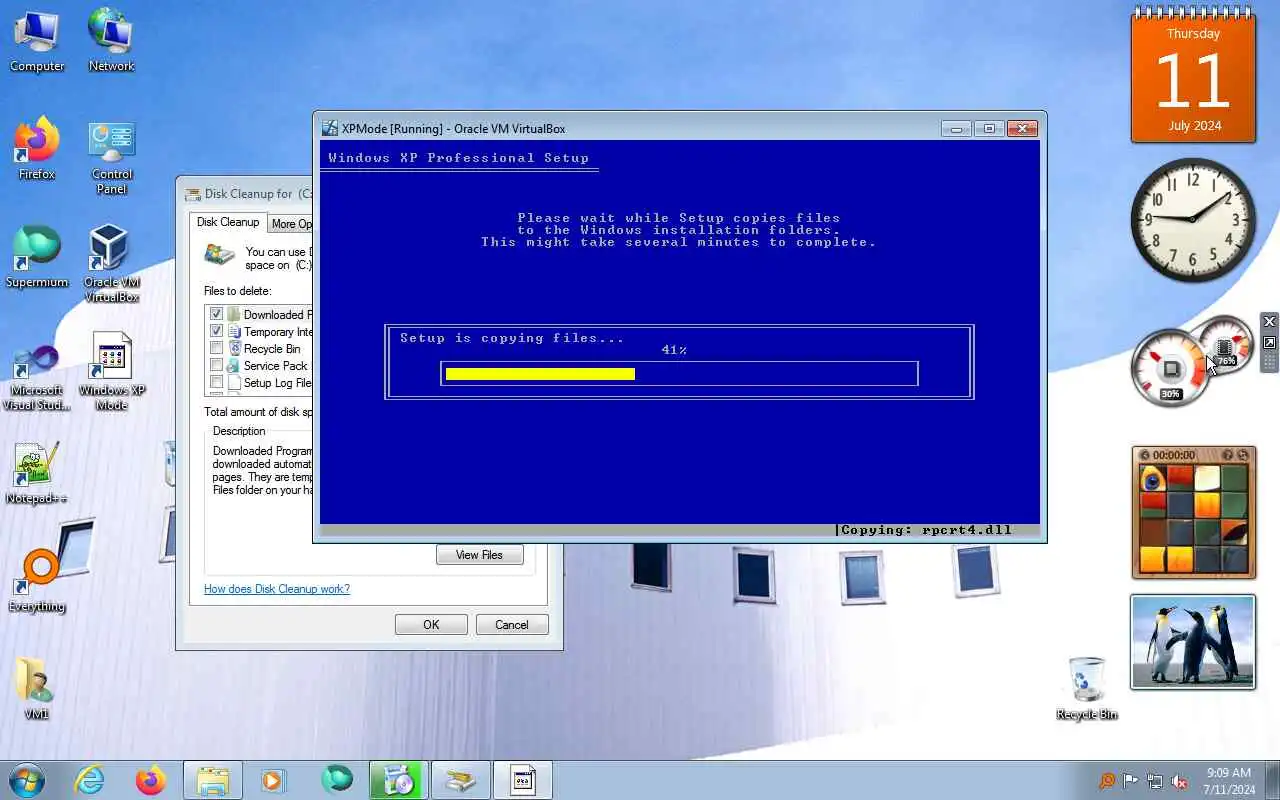Open the How does Disk Cleanup work link
Image resolution: width=1280 pixels, height=800 pixels.
277,589
